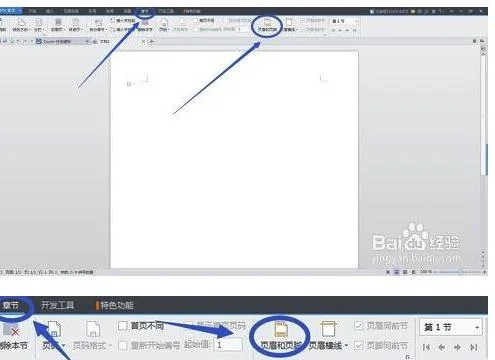
Task: Expand the 页码 dropdown arrow
Action: coord(63,345)
